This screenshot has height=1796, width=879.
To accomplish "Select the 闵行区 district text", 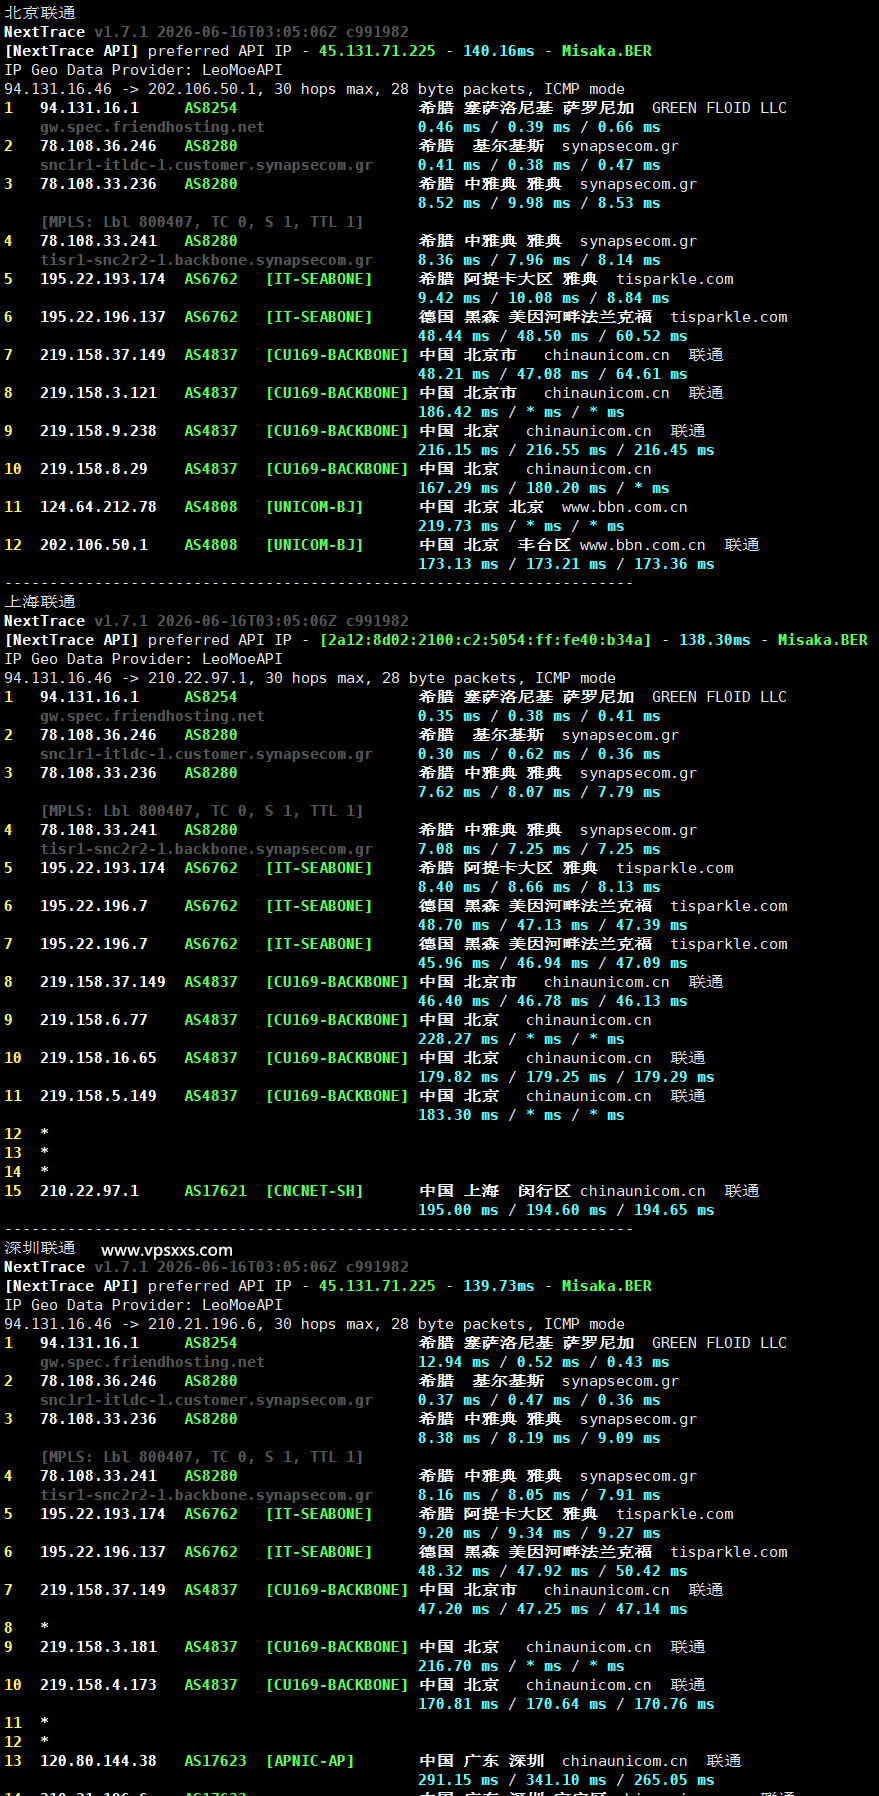I will [x=544, y=1191].
